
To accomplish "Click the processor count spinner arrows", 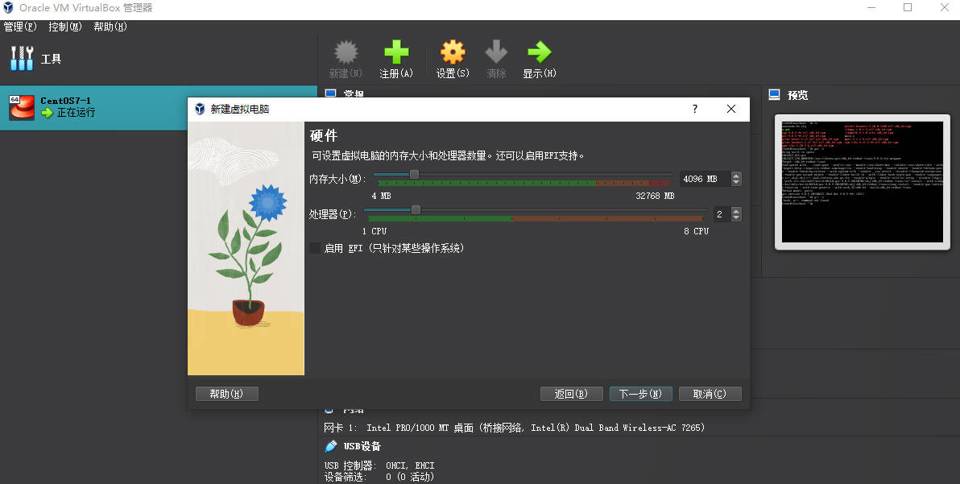I will (737, 214).
